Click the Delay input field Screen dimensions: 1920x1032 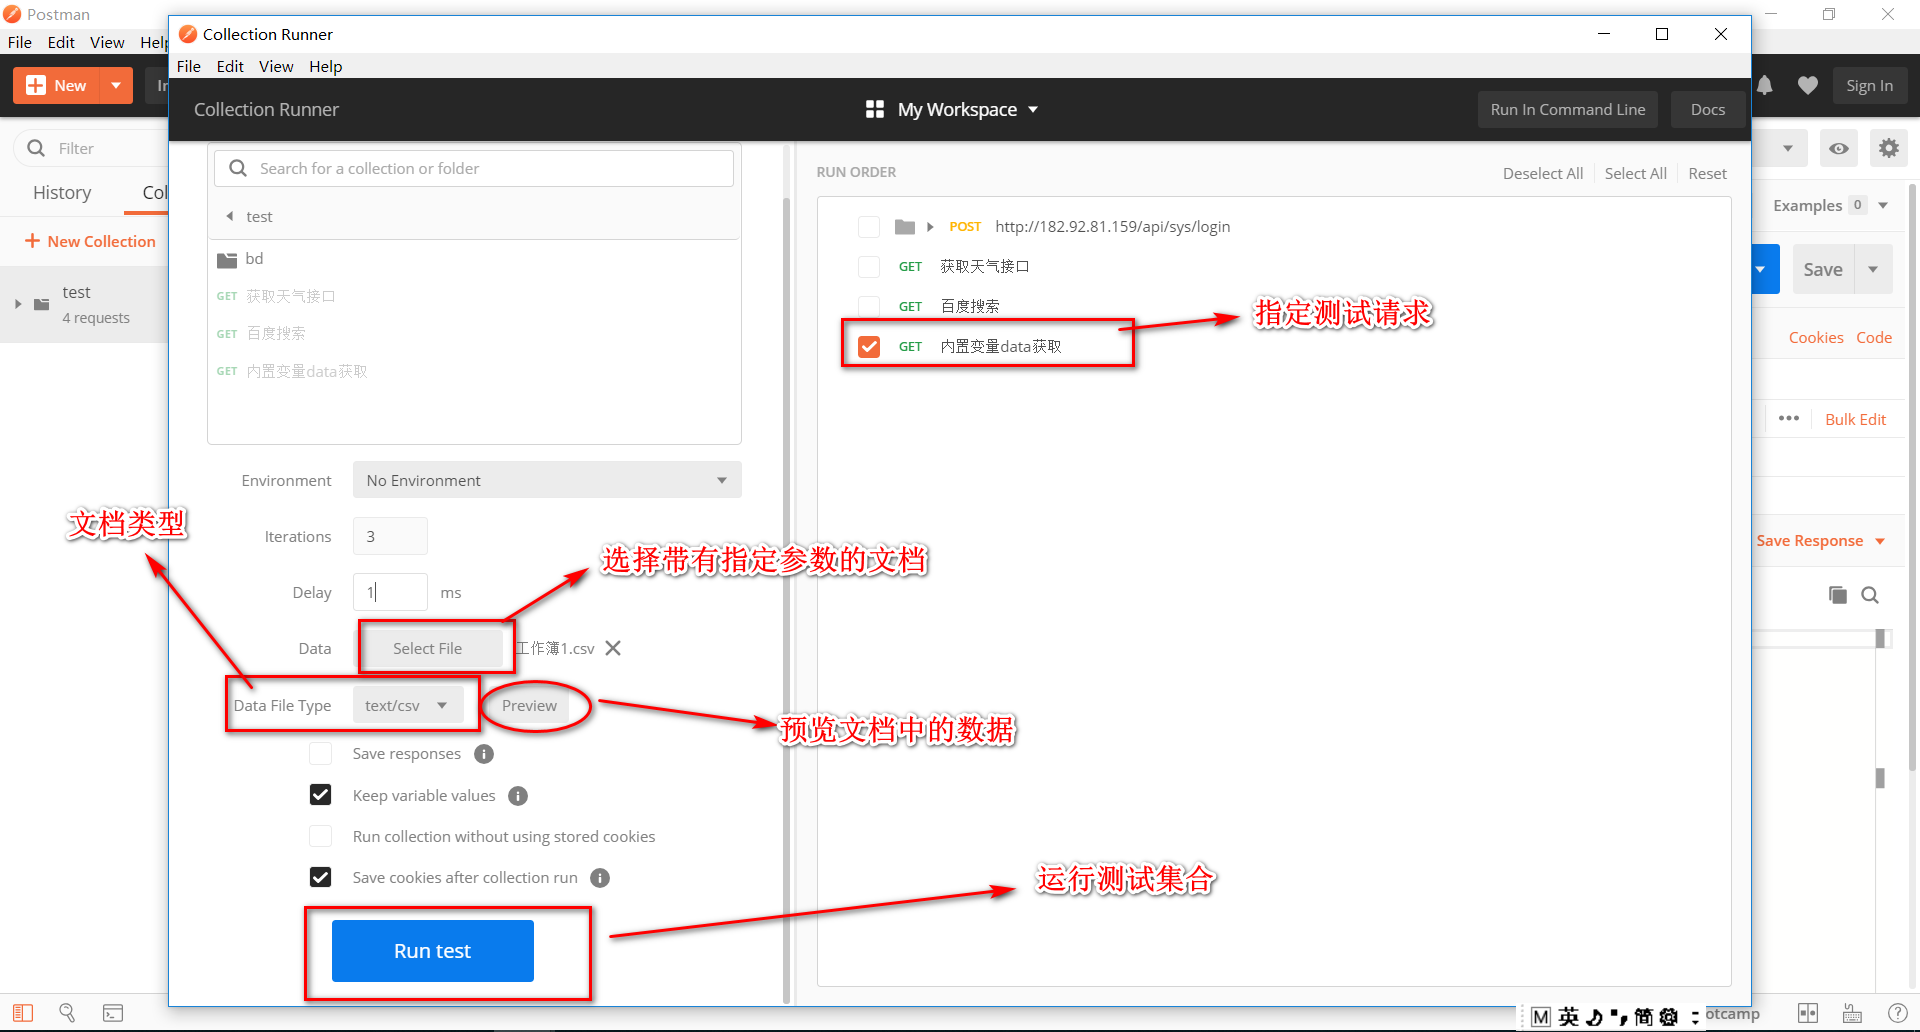pyautogui.click(x=390, y=592)
